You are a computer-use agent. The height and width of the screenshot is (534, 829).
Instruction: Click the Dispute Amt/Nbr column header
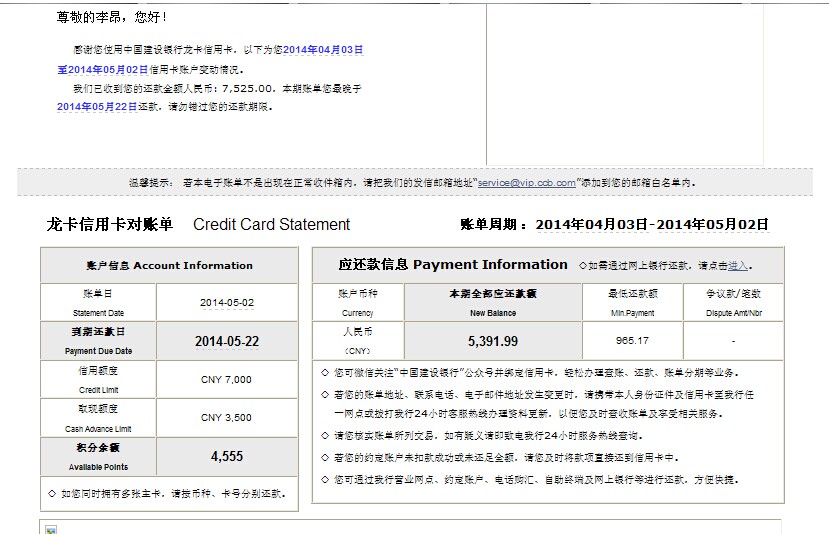point(733,302)
